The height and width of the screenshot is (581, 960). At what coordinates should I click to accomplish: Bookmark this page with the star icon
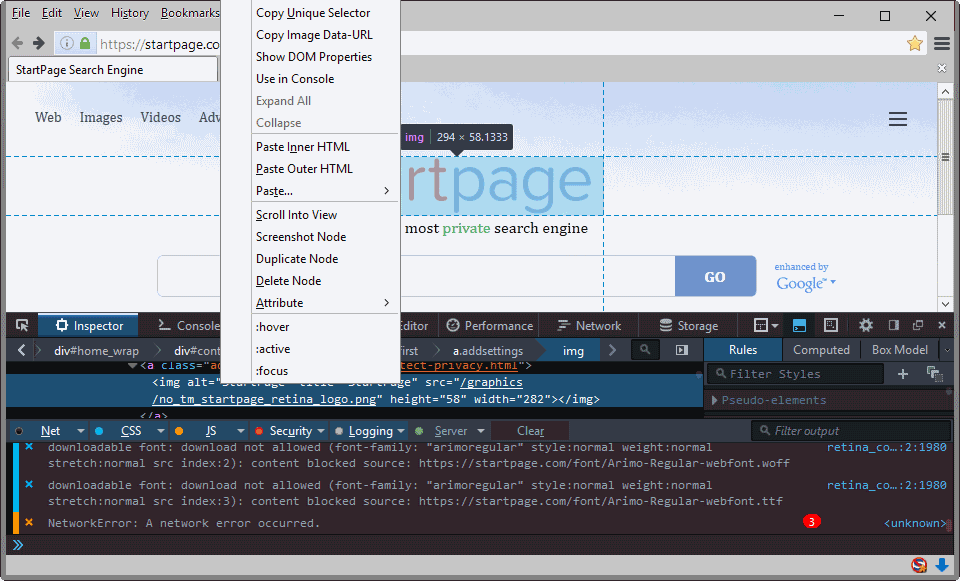click(914, 43)
